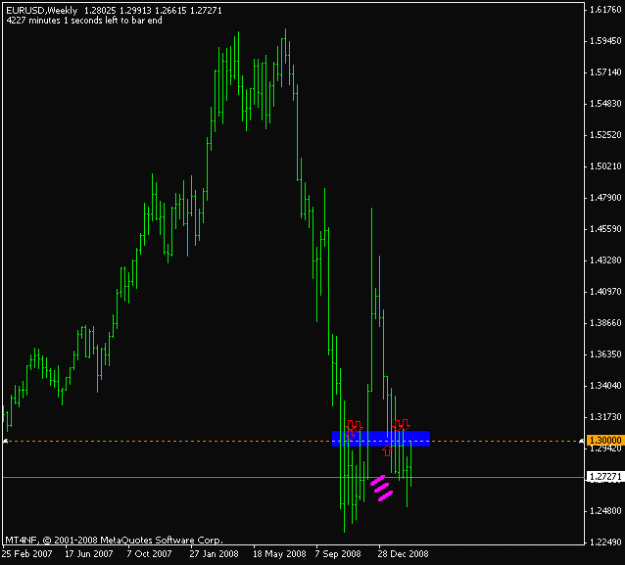Click price axis label 1.45590
The height and width of the screenshot is (565, 625).
(605, 229)
